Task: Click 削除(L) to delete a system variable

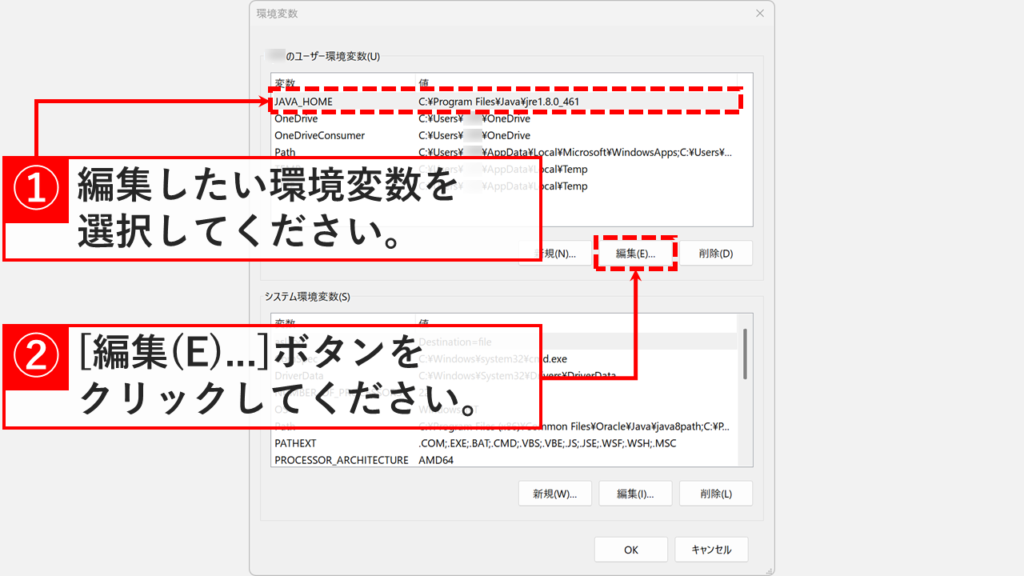Action: [715, 493]
